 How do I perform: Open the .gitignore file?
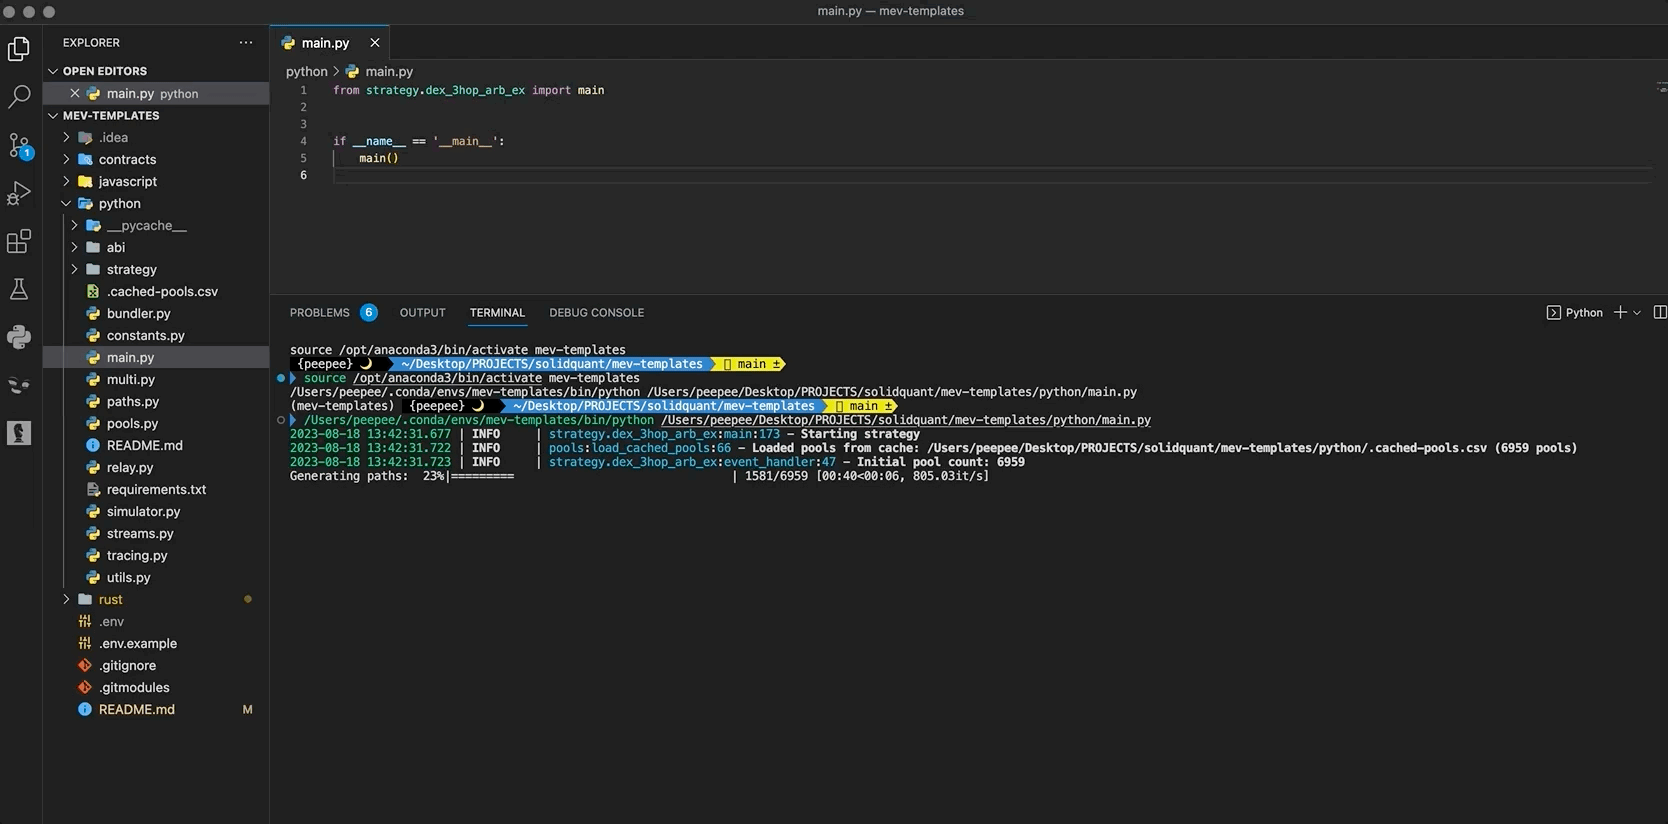tap(156, 665)
